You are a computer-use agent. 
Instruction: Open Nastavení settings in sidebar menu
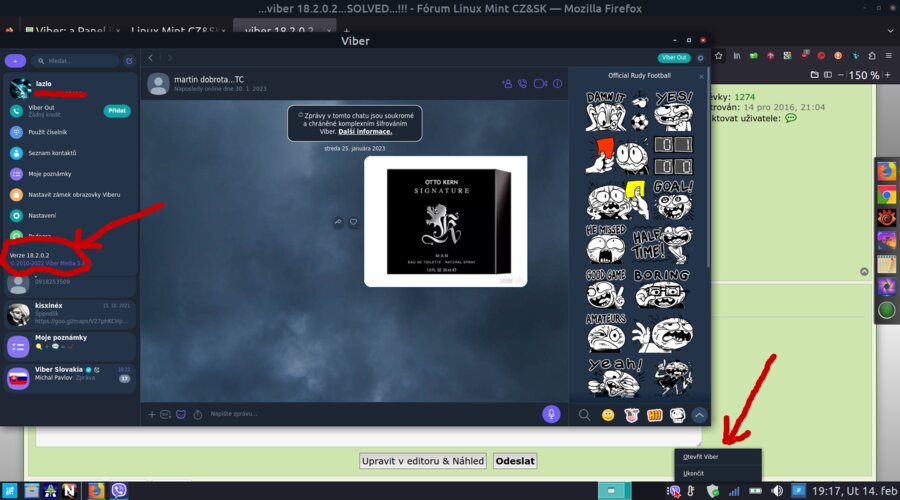[41, 215]
